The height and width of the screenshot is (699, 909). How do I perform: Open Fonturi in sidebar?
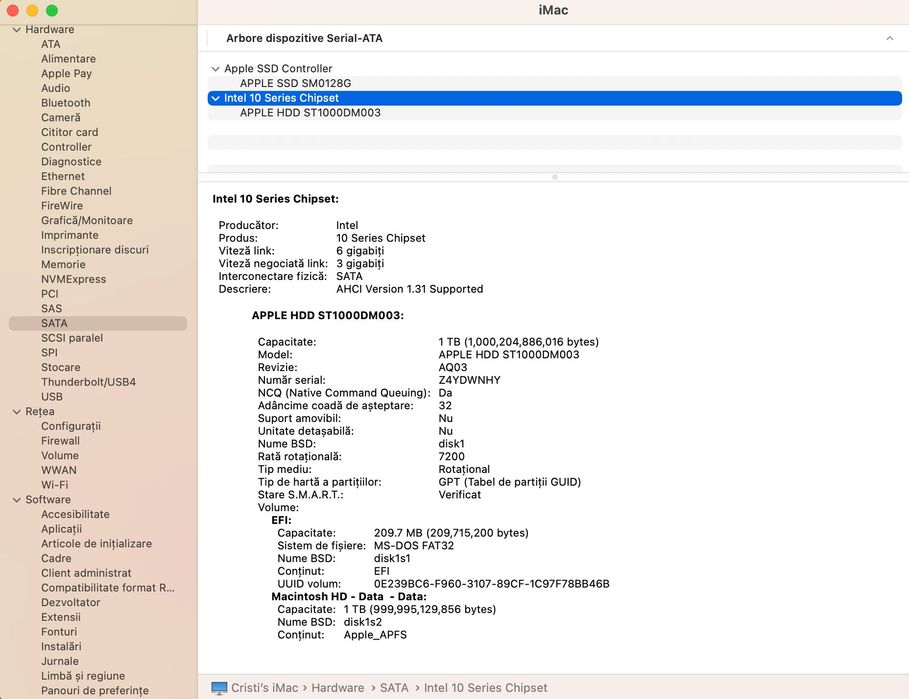(x=59, y=632)
